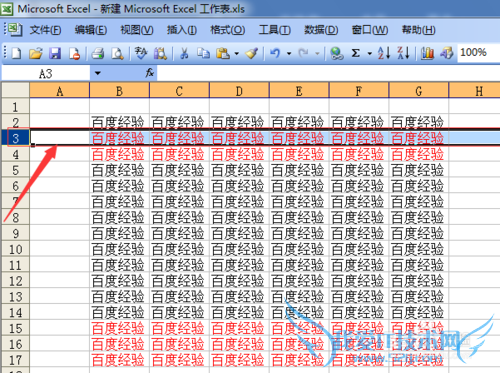Select column A header
The height and width of the screenshot is (373, 500).
point(60,90)
